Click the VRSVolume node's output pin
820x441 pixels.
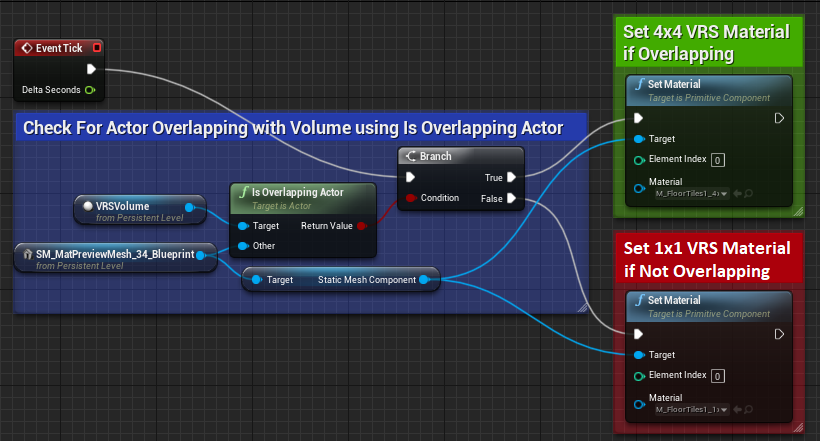[x=190, y=207]
